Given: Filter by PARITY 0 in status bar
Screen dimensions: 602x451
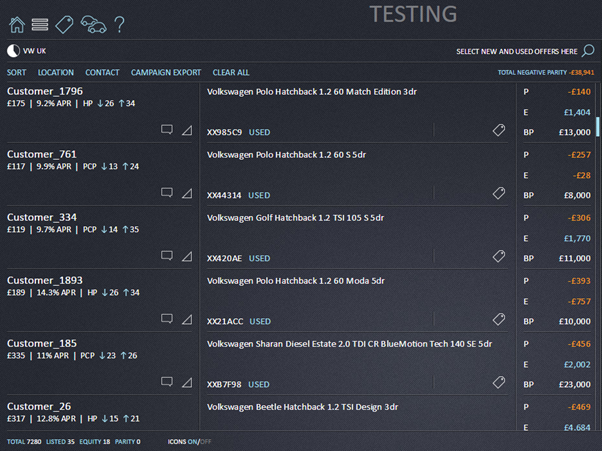Looking at the screenshot, I should click(127, 441).
